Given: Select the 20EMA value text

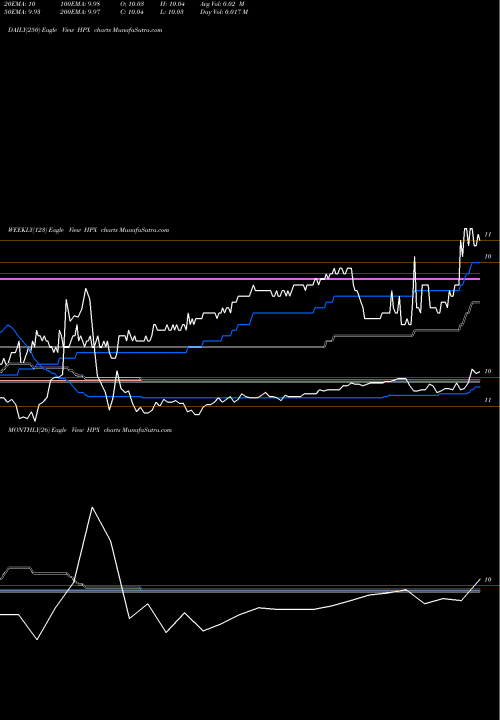Looking at the screenshot, I should (x=22, y=4).
